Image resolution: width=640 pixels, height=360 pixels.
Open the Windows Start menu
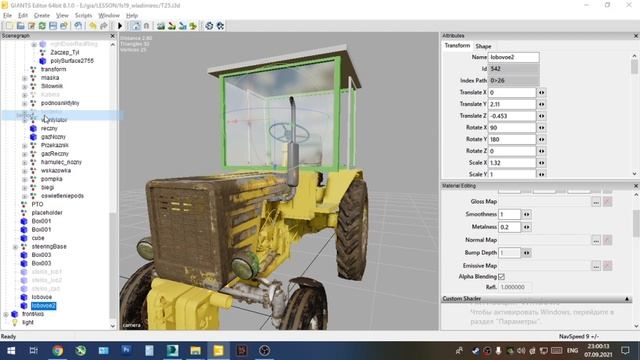(11, 351)
